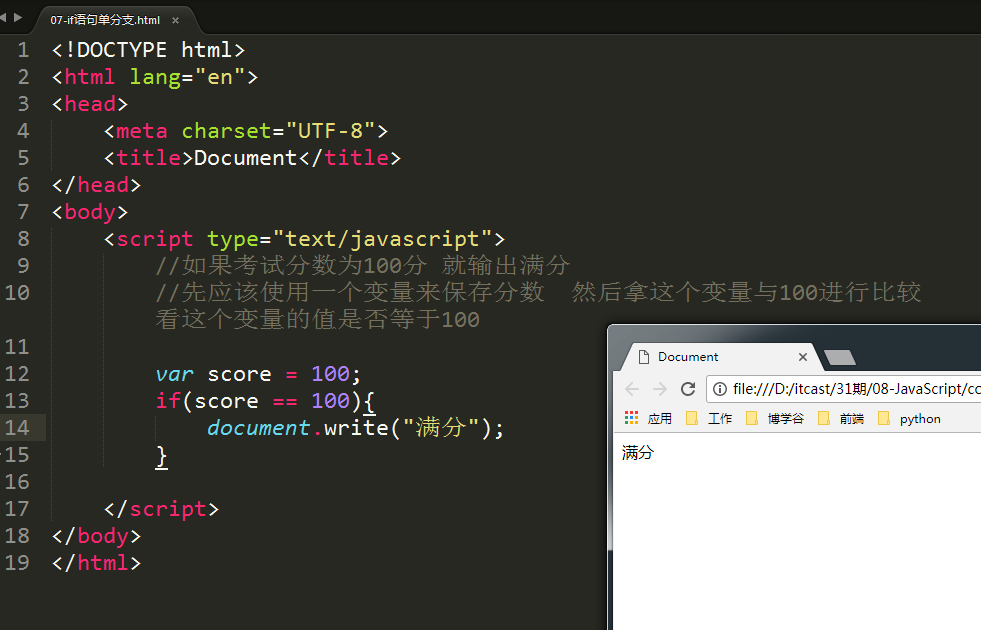Click the charset="UTF-8" attribute text
The width and height of the screenshot is (981, 630).
(x=278, y=131)
